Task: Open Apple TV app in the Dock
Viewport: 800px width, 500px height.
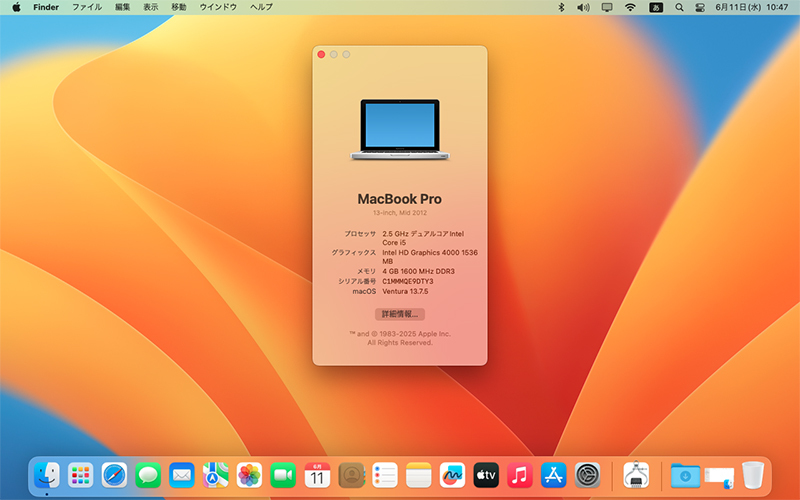Action: pos(486,476)
